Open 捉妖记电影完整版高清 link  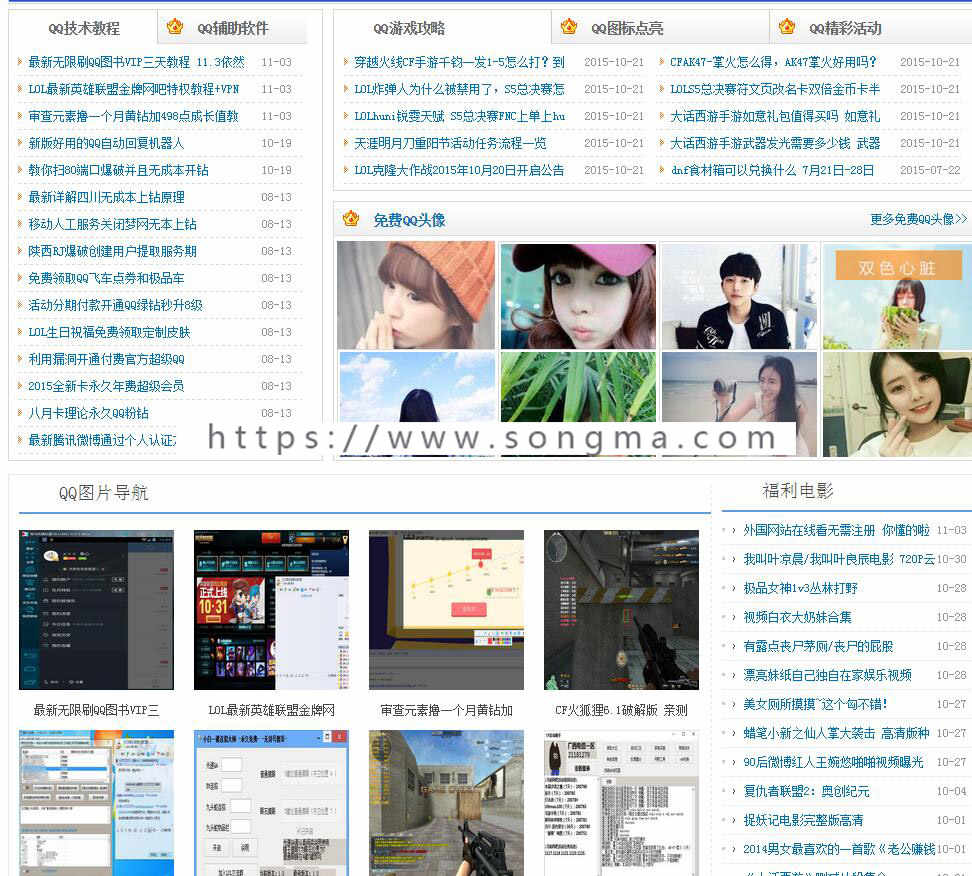(803, 820)
